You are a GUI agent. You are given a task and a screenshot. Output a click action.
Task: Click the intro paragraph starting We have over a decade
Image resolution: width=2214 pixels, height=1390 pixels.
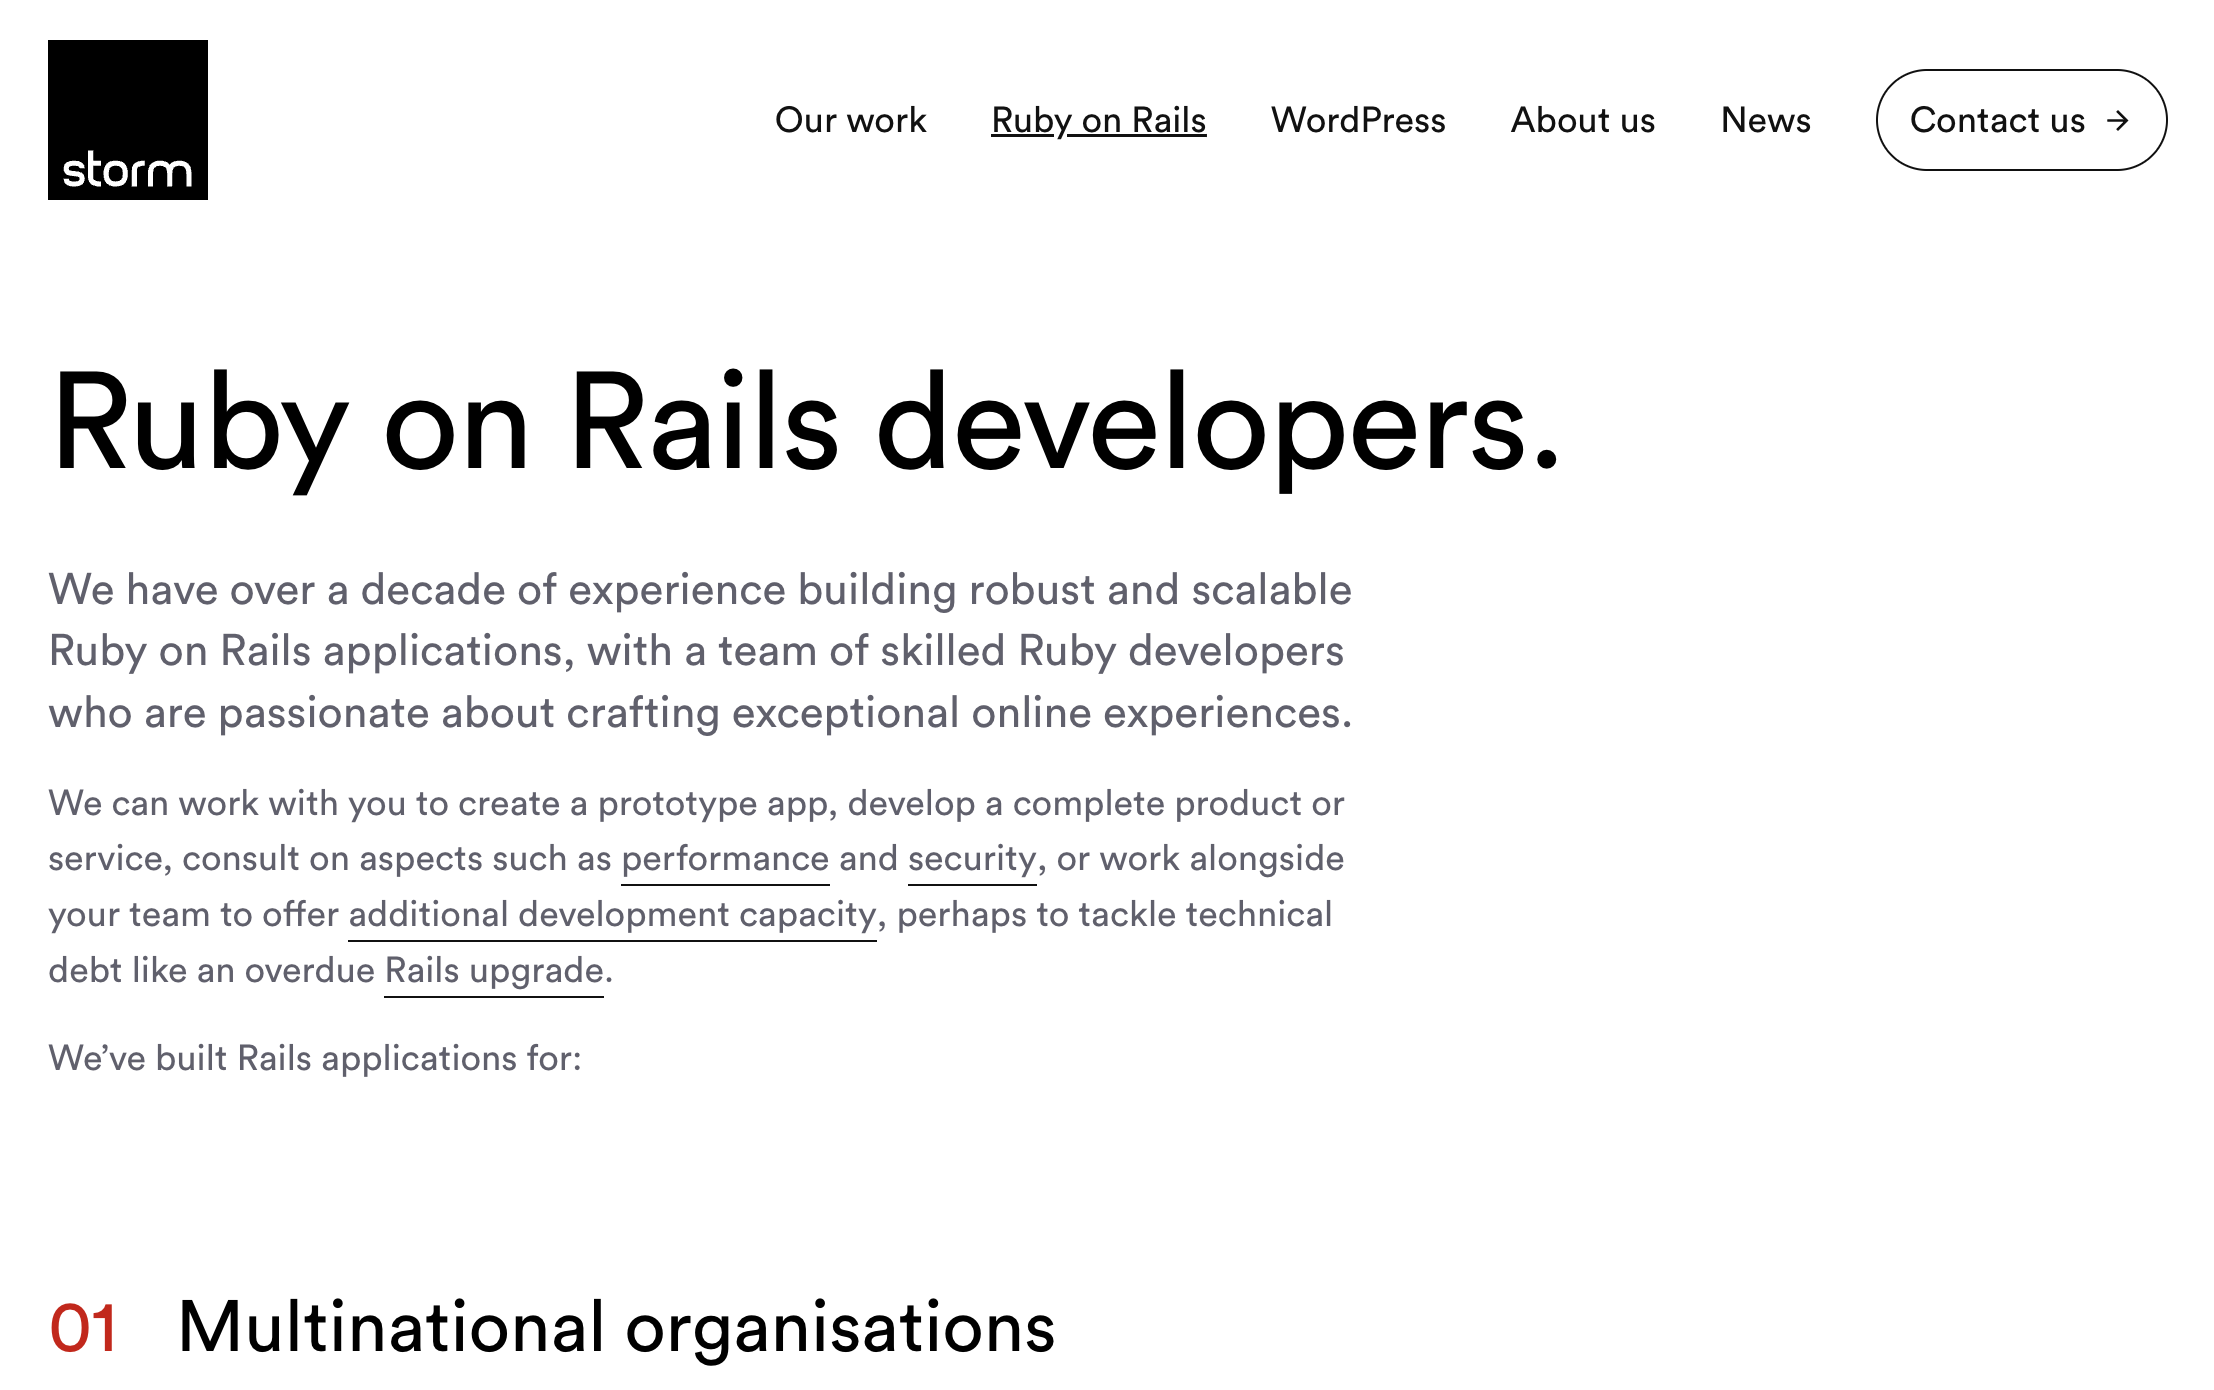tap(700, 651)
